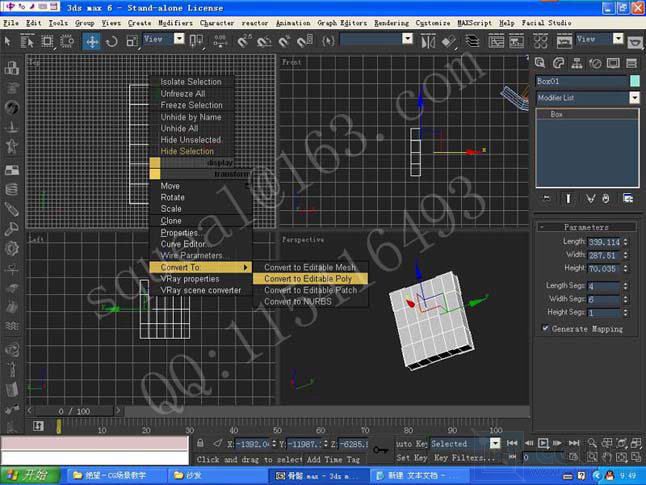Switch to the Hierarchy command panel
Image resolution: width=646 pixels, height=485 pixels.
[577, 63]
